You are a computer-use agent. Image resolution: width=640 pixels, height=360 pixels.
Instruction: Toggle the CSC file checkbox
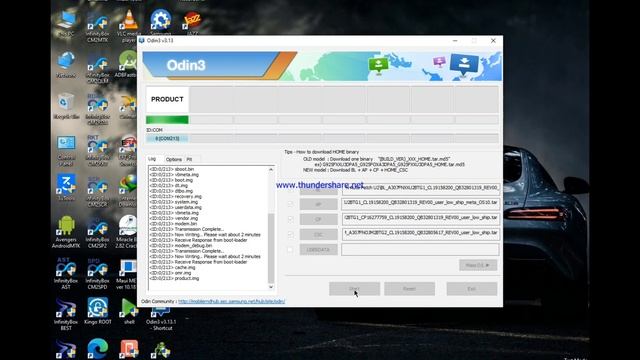(290, 234)
